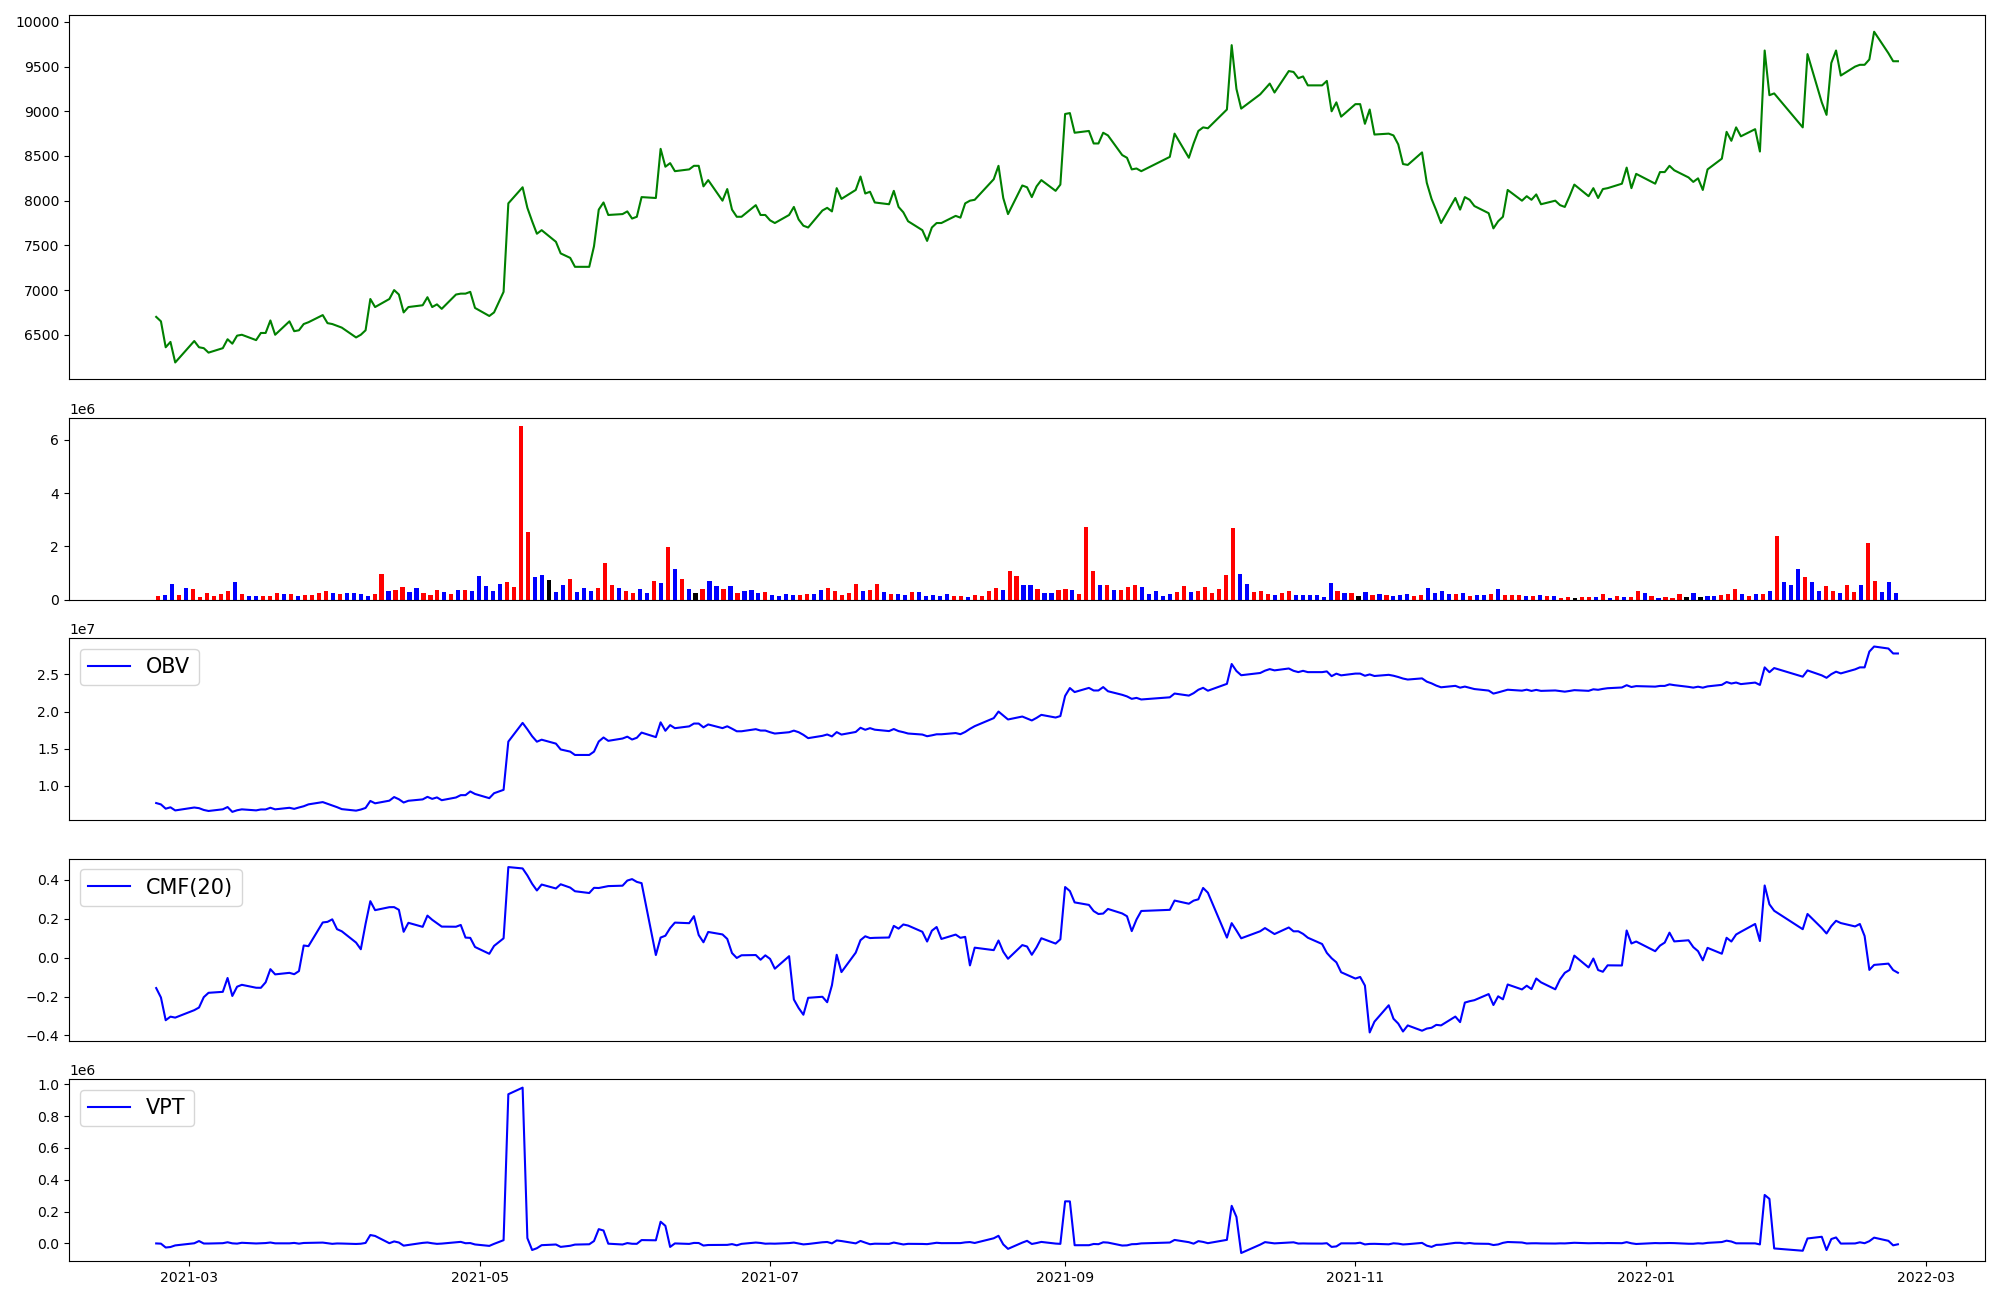Click the tallest red volume bar
The width and height of the screenshot is (2000, 1300).
click(521, 512)
